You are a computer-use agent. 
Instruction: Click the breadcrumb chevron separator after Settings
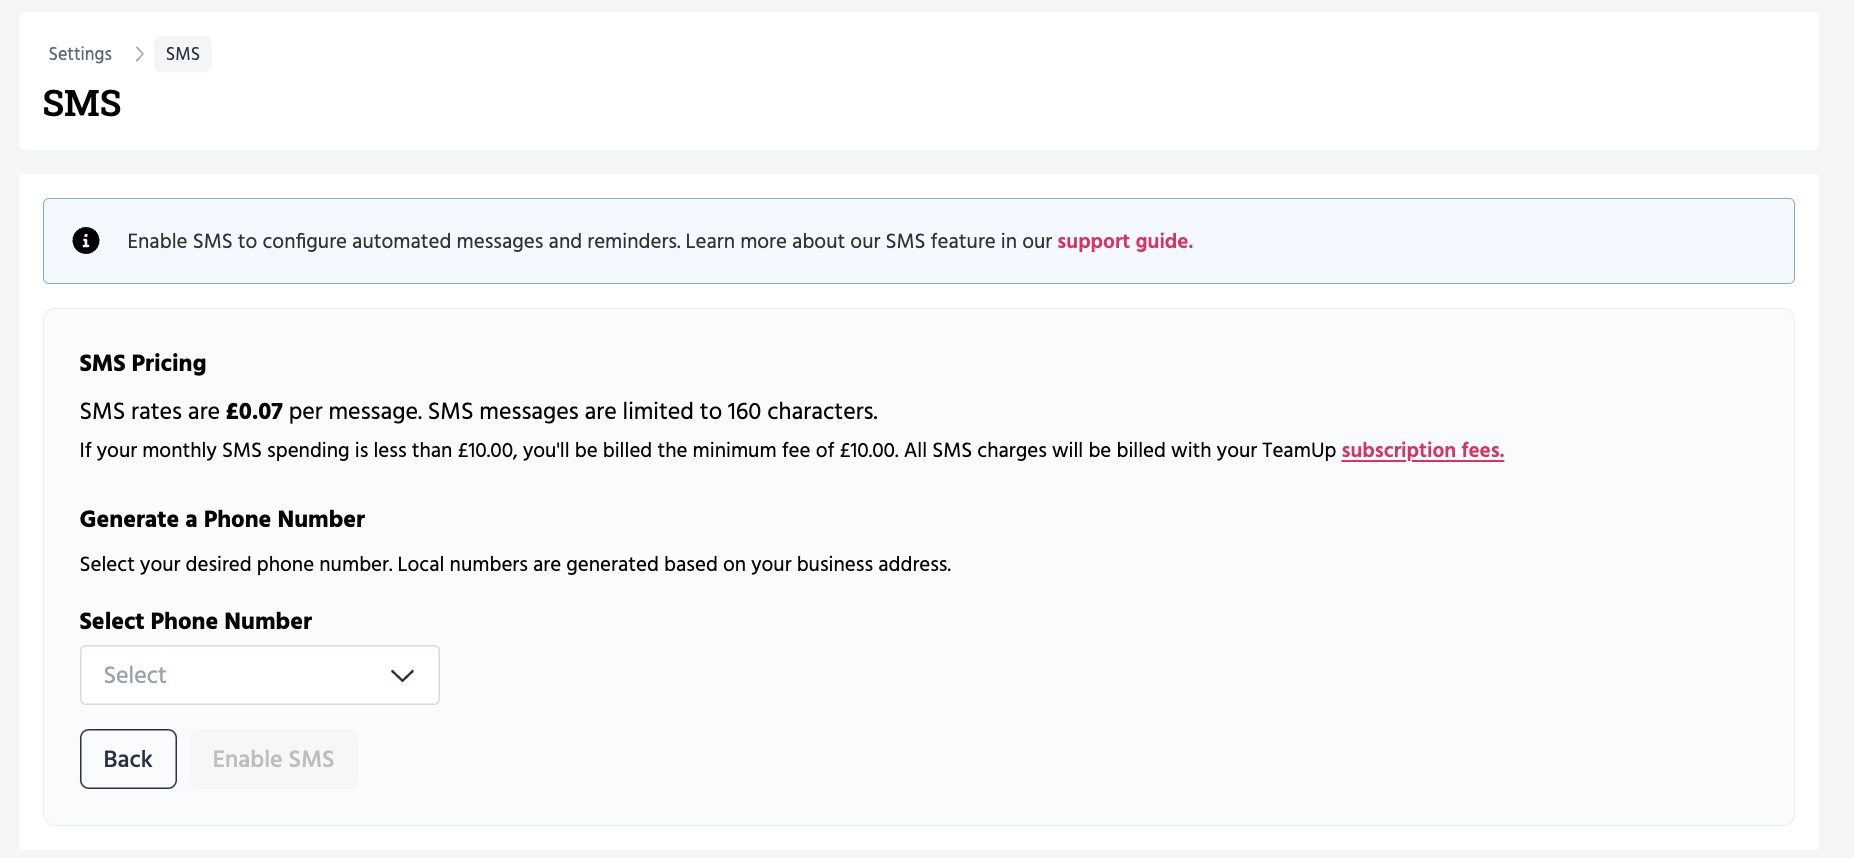coord(139,54)
